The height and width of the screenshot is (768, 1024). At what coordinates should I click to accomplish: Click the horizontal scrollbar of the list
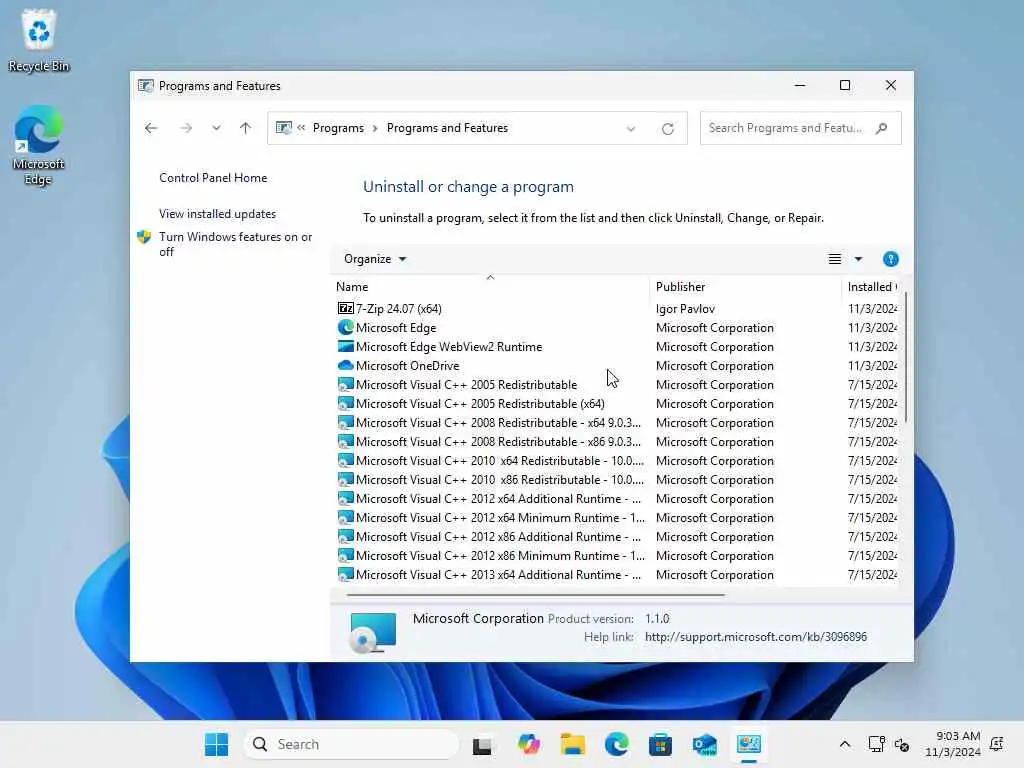(x=536, y=595)
